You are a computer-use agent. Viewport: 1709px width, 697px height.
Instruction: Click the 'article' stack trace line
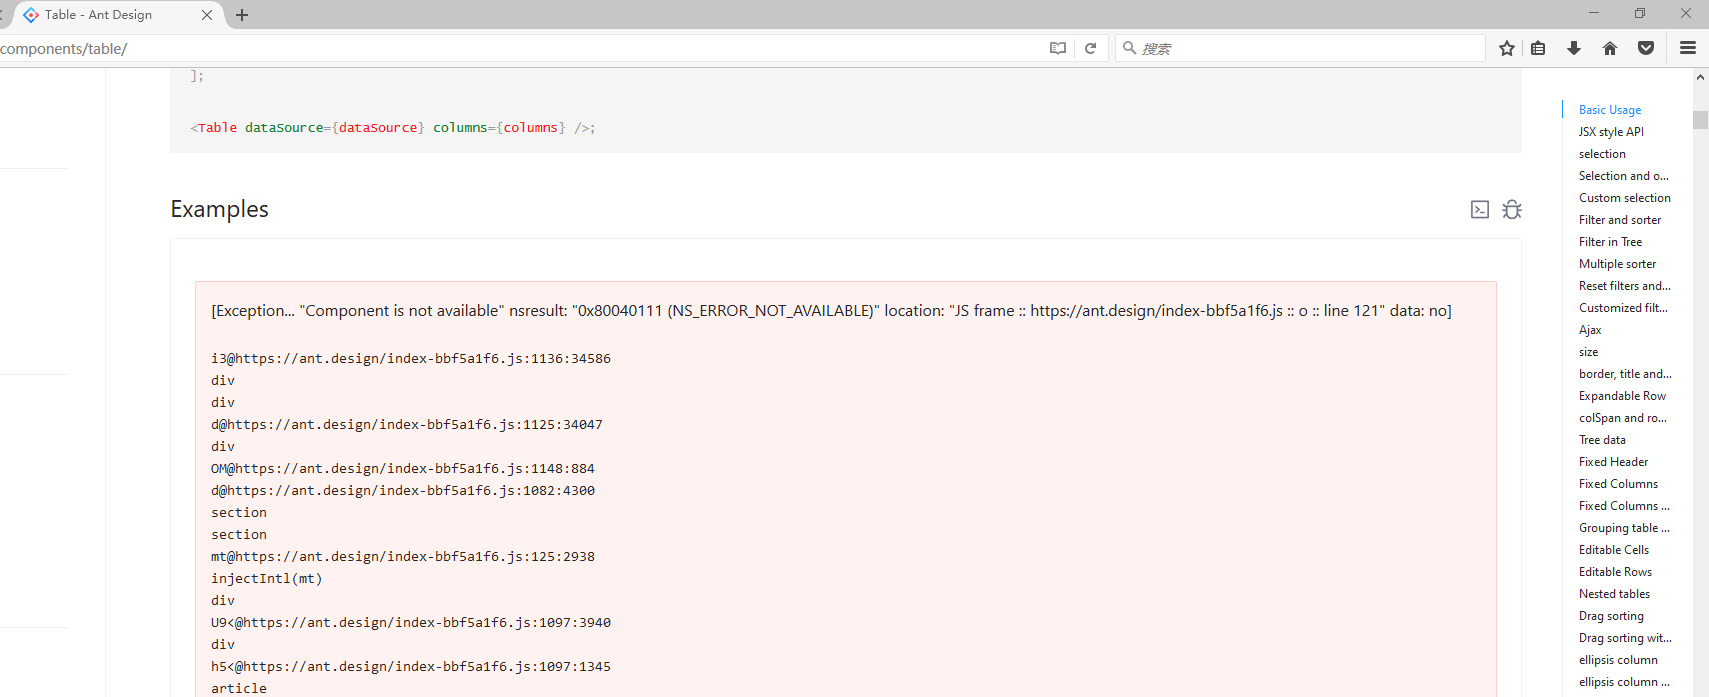point(239,688)
